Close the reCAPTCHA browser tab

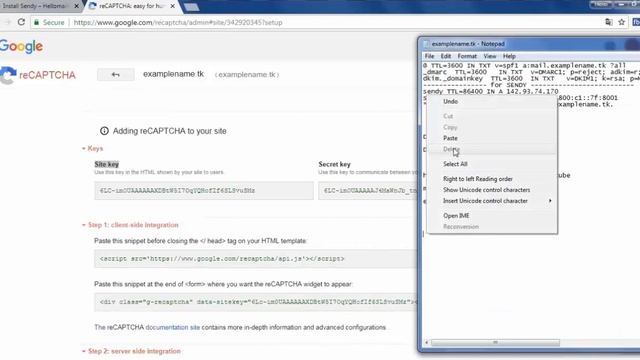[x=173, y=6]
